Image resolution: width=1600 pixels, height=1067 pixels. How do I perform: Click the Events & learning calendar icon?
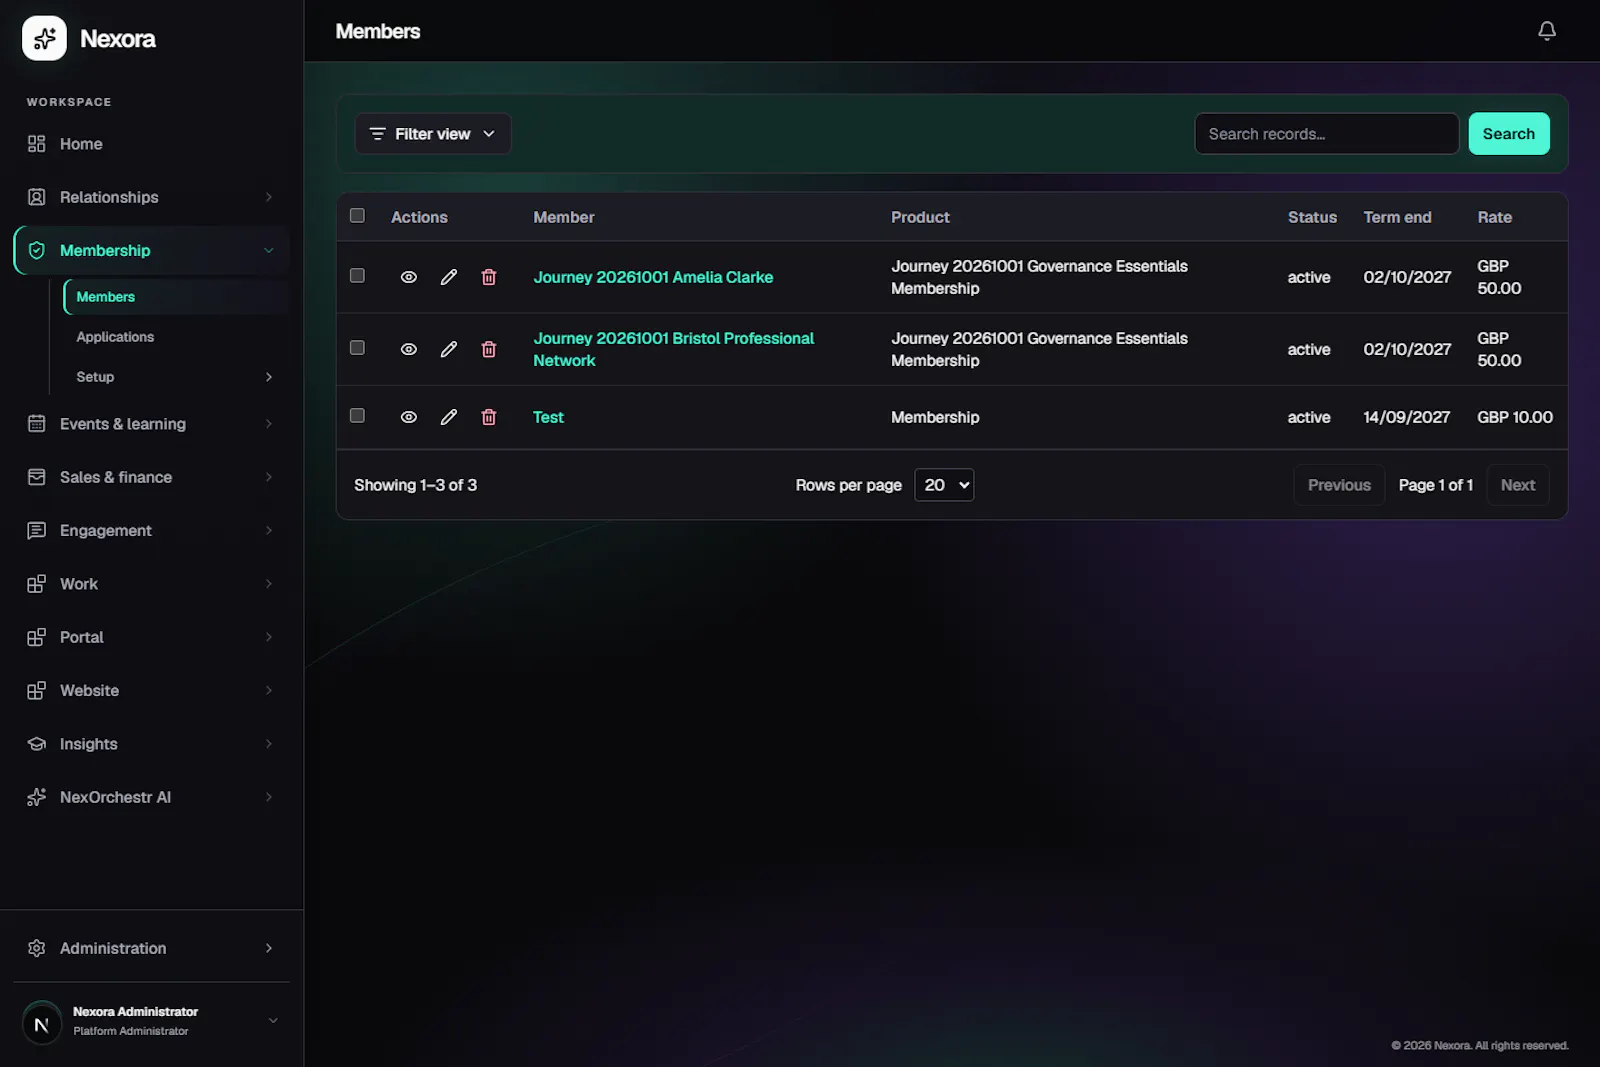coord(37,424)
